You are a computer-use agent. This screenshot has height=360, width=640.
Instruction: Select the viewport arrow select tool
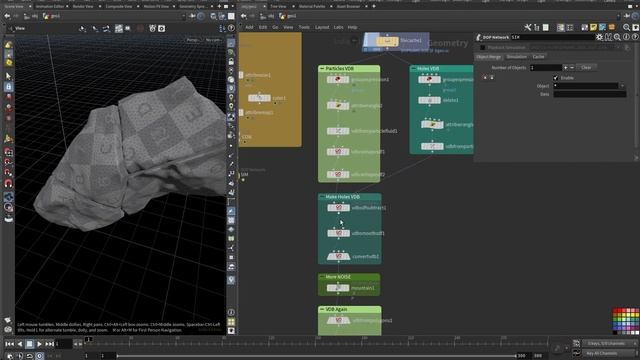tap(8, 76)
